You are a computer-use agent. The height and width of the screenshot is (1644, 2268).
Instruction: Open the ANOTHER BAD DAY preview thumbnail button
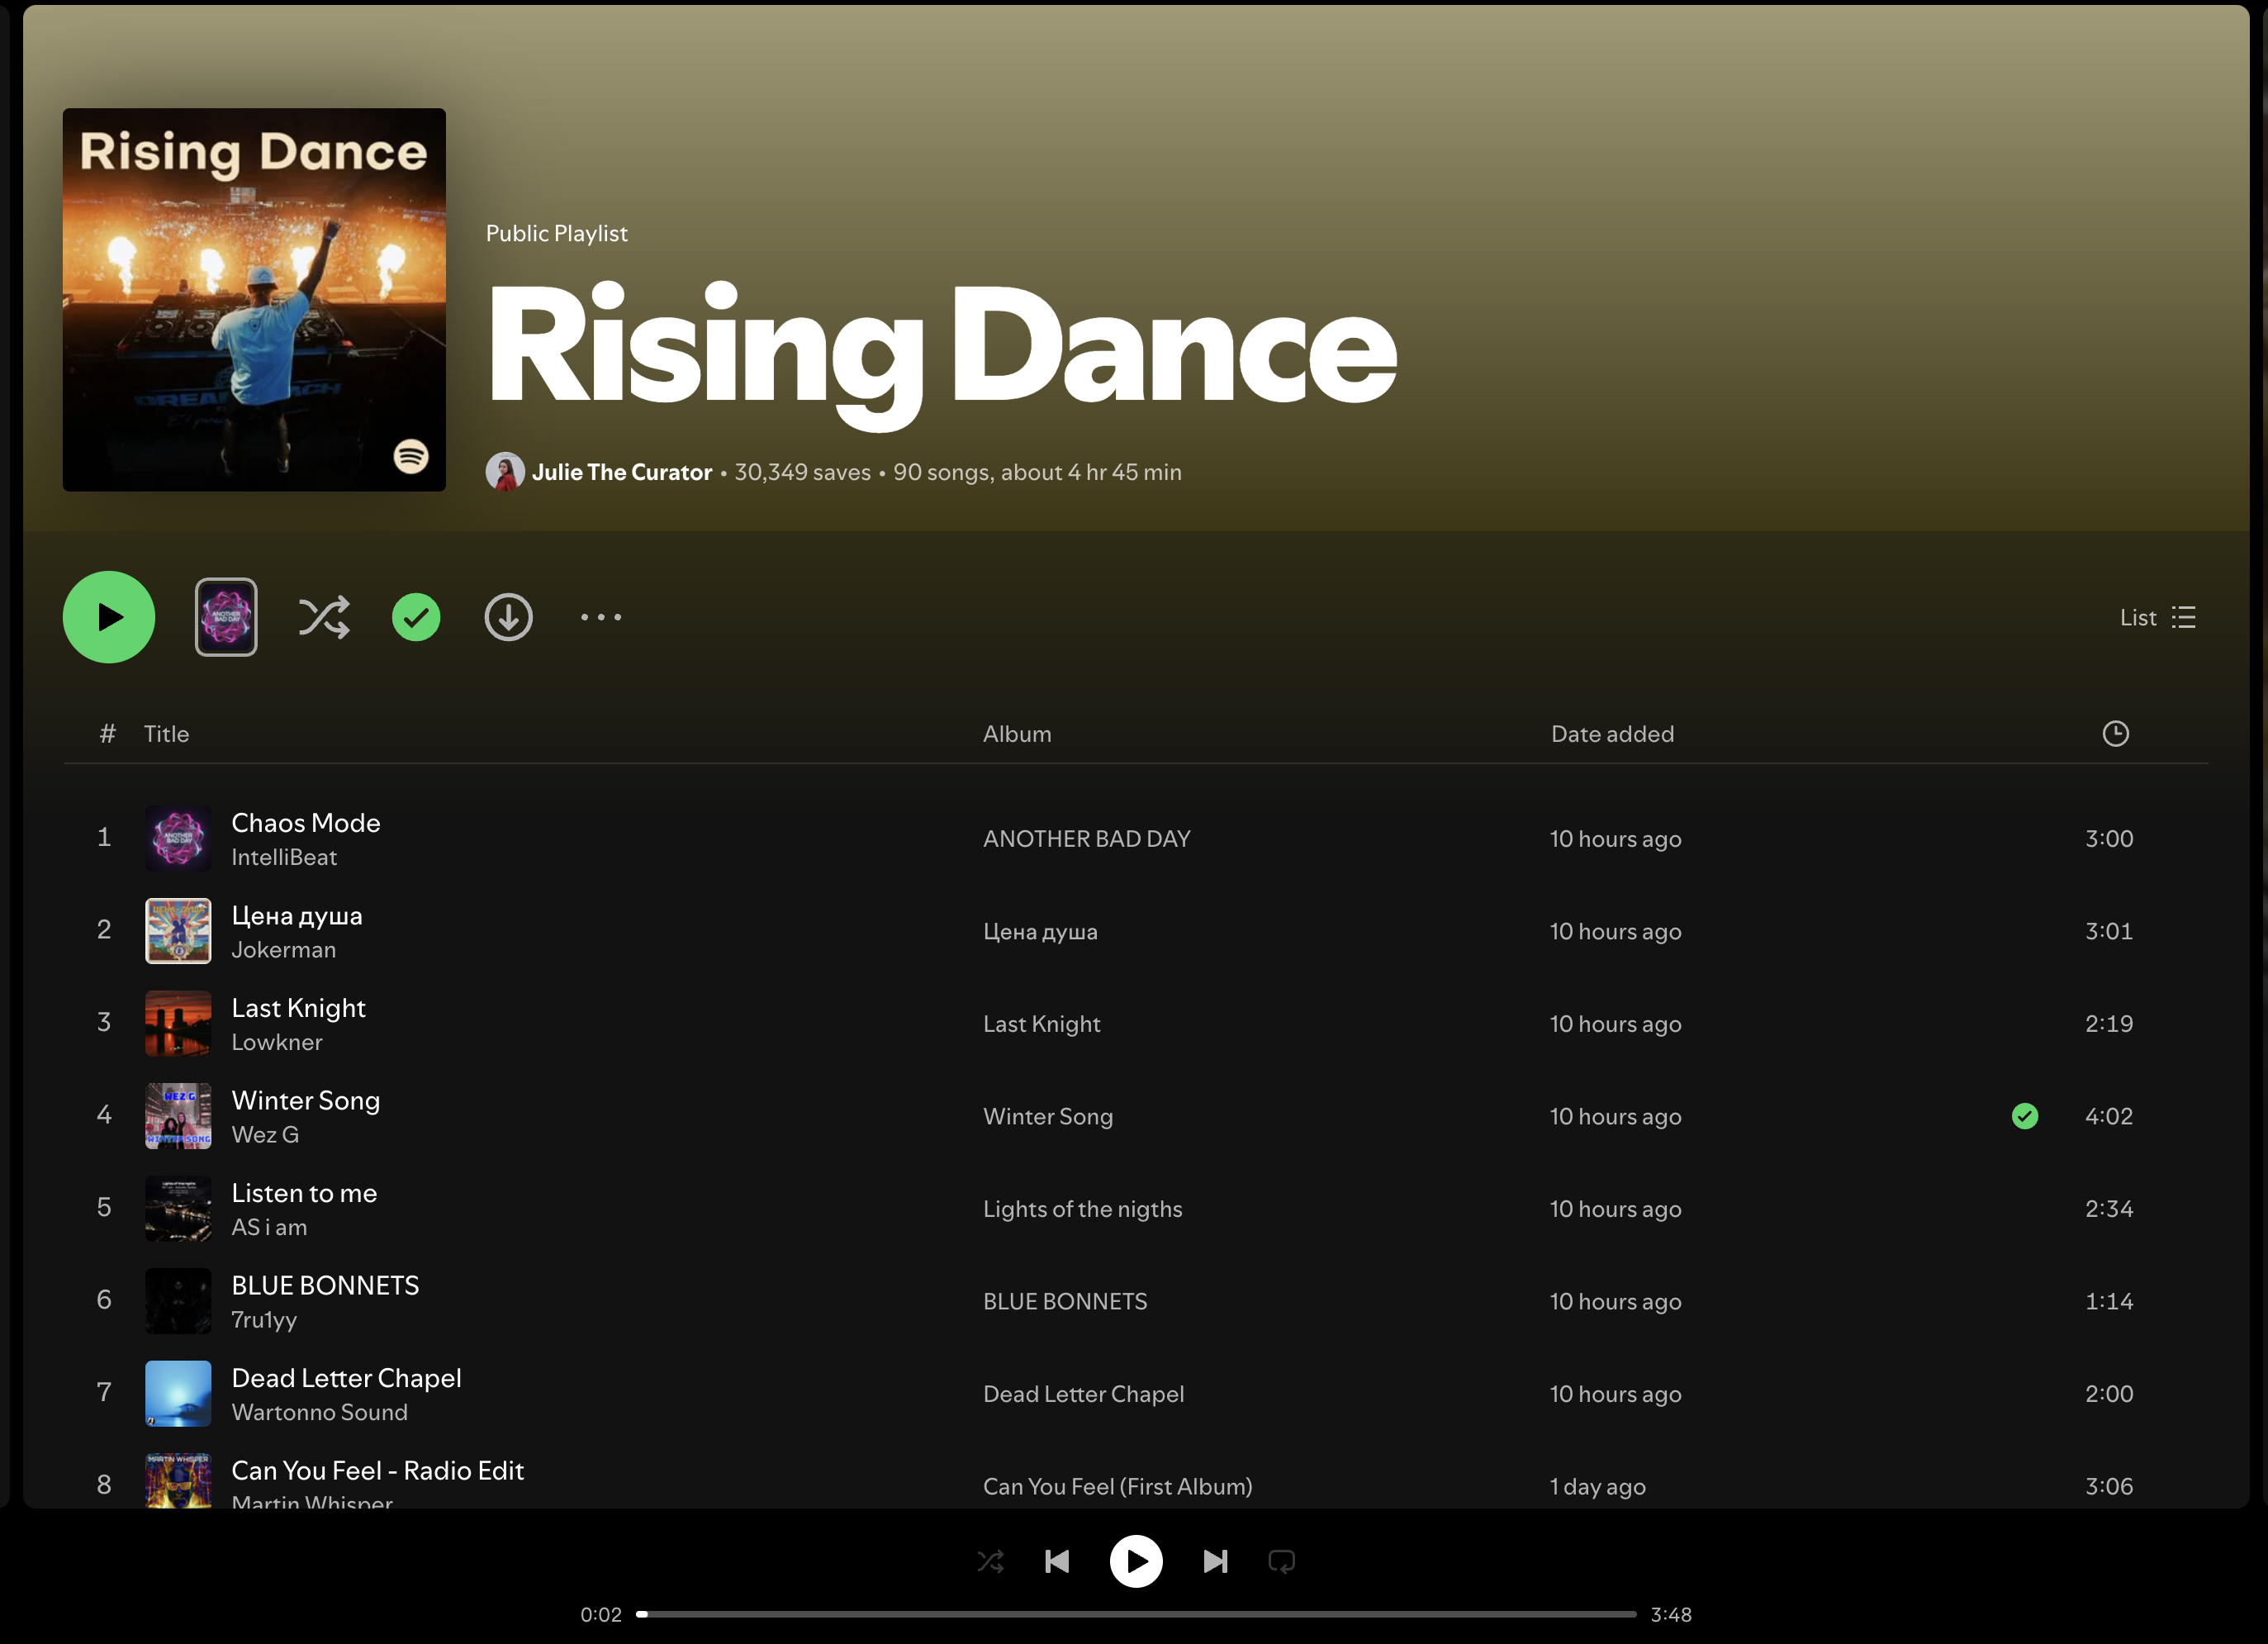coord(226,617)
